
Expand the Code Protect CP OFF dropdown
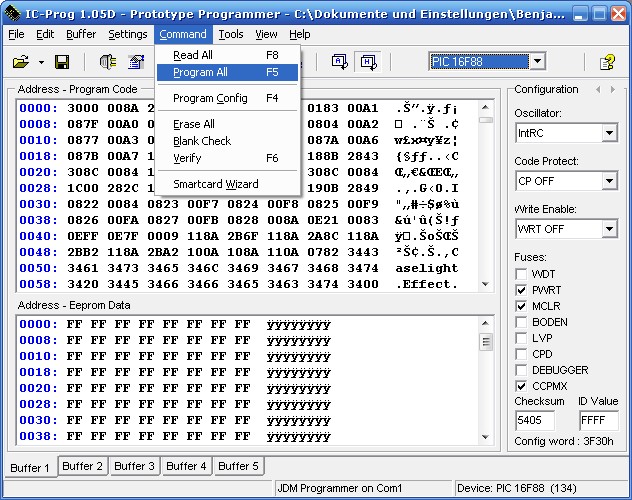[x=609, y=181]
